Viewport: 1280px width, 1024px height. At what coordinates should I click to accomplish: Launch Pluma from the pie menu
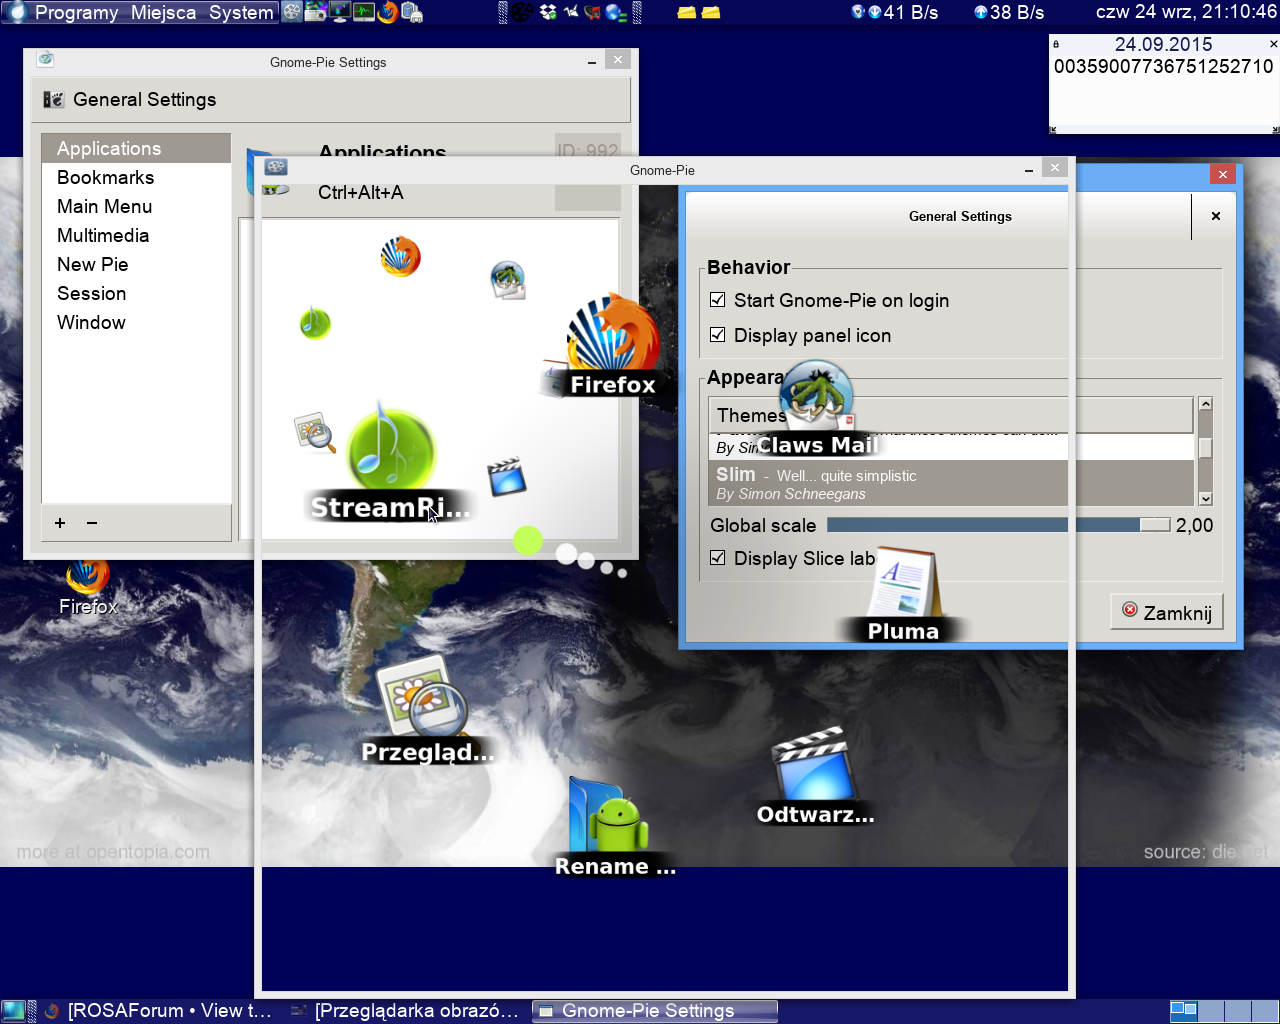click(x=904, y=594)
